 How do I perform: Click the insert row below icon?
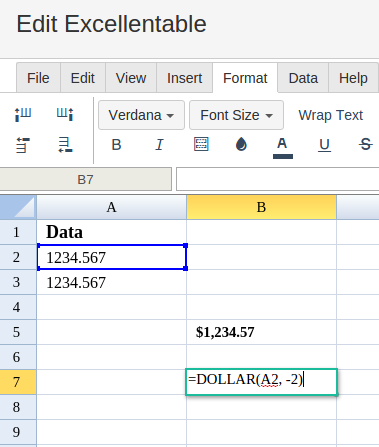[x=65, y=145]
